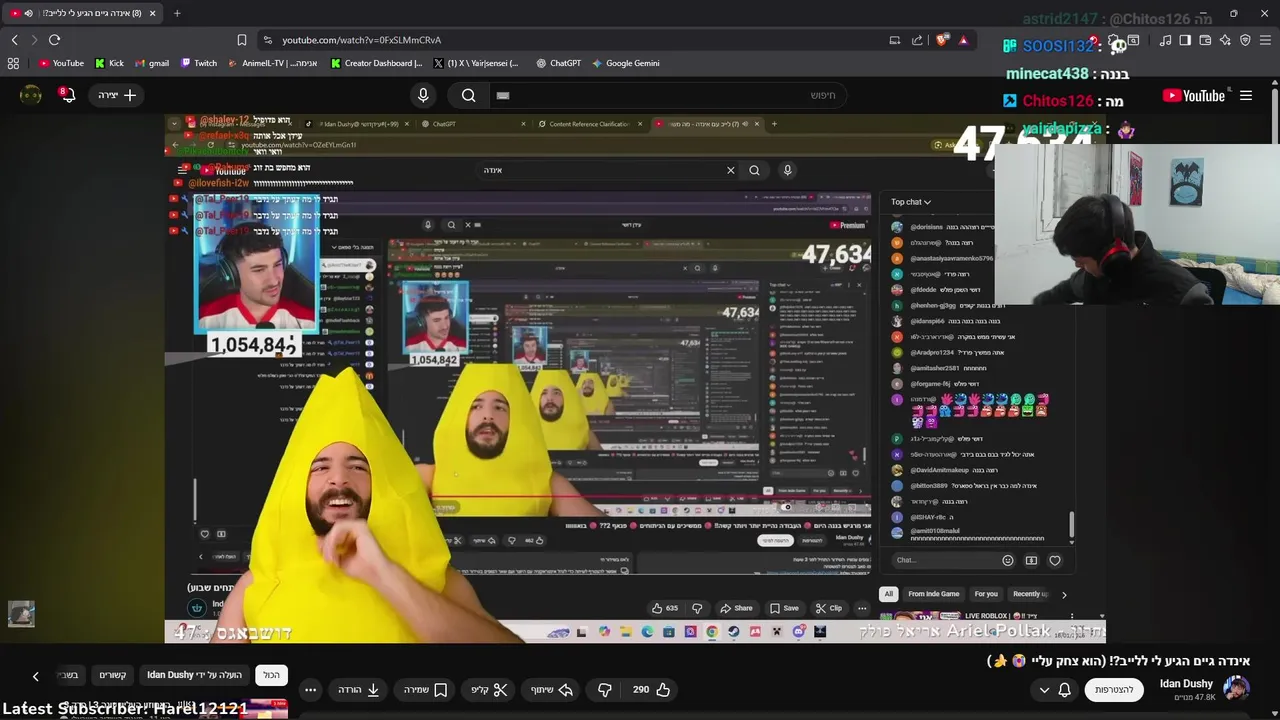The width and height of the screenshot is (1280, 720).
Task: Open the Leo AI sparkle icon
Action: coord(1225,40)
